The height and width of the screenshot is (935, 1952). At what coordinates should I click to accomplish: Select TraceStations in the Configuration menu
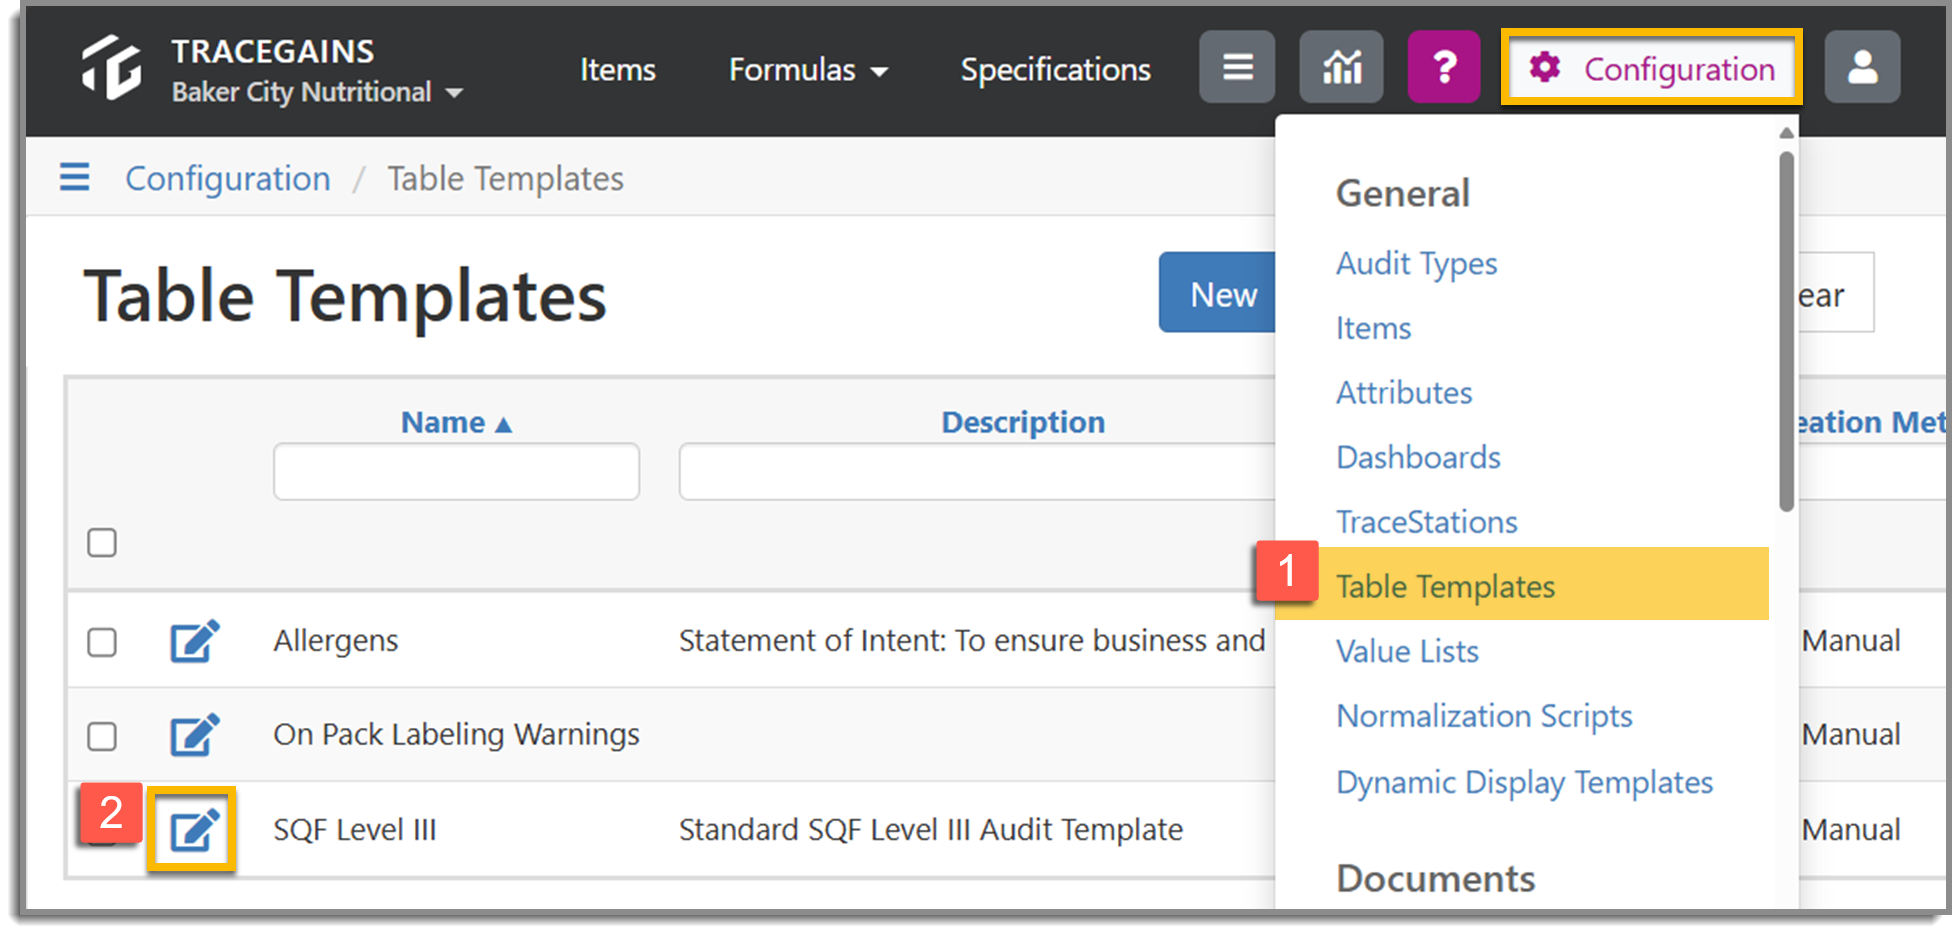click(x=1427, y=522)
